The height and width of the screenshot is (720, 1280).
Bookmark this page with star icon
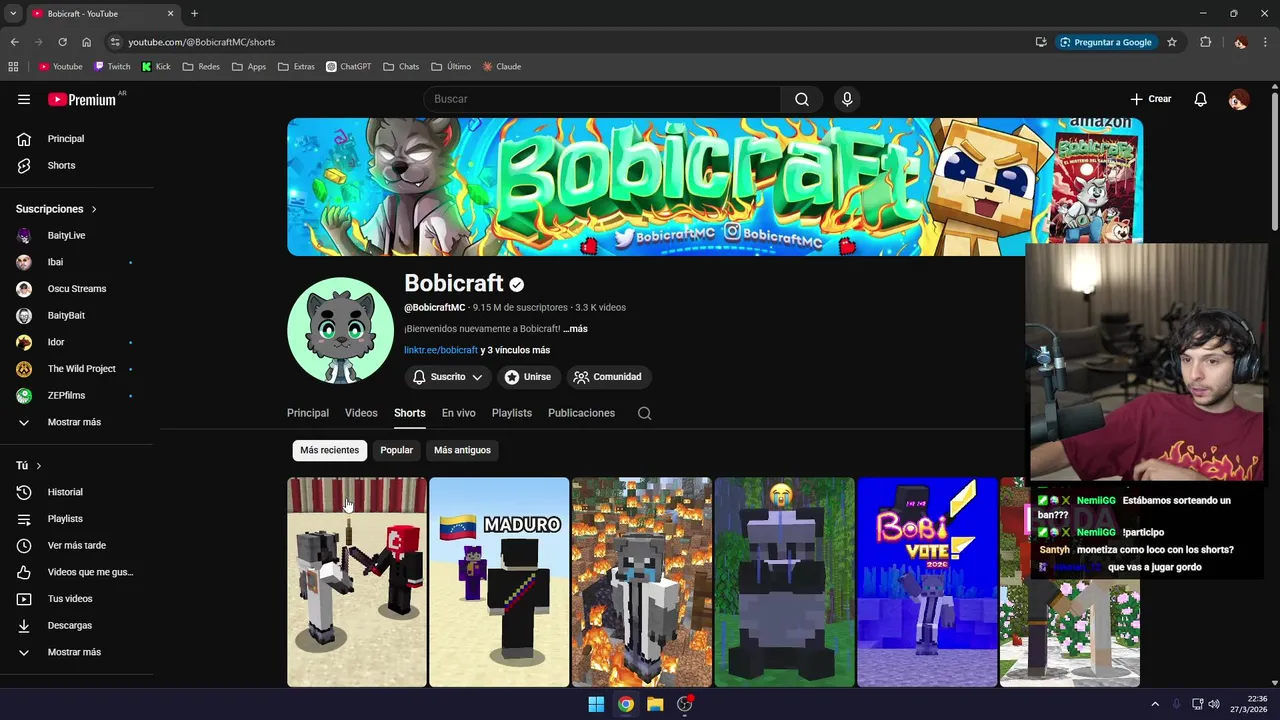pos(1172,42)
